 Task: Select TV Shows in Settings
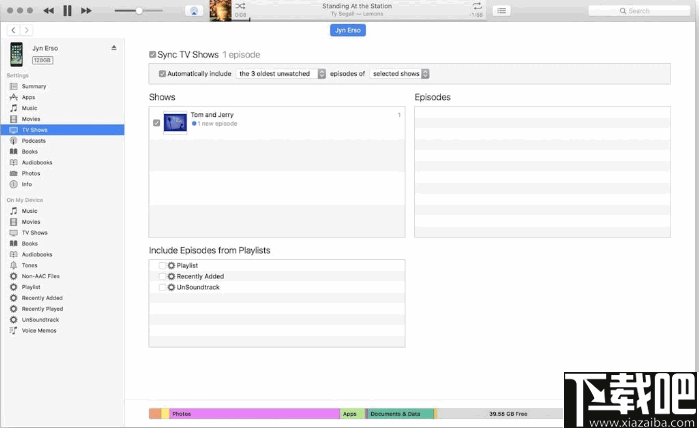62,130
